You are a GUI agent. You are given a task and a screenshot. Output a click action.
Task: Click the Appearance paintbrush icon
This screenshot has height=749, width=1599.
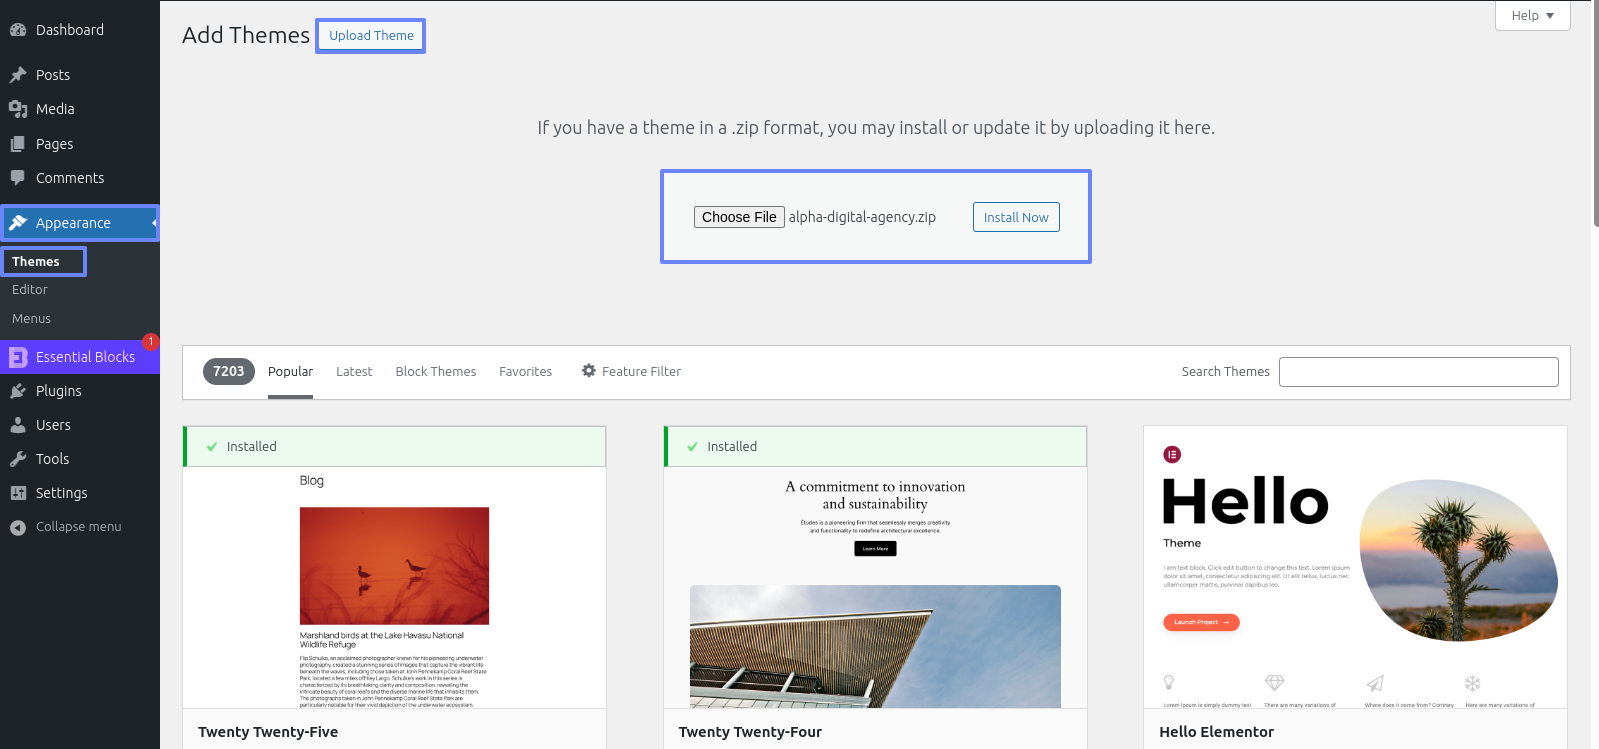[18, 223]
